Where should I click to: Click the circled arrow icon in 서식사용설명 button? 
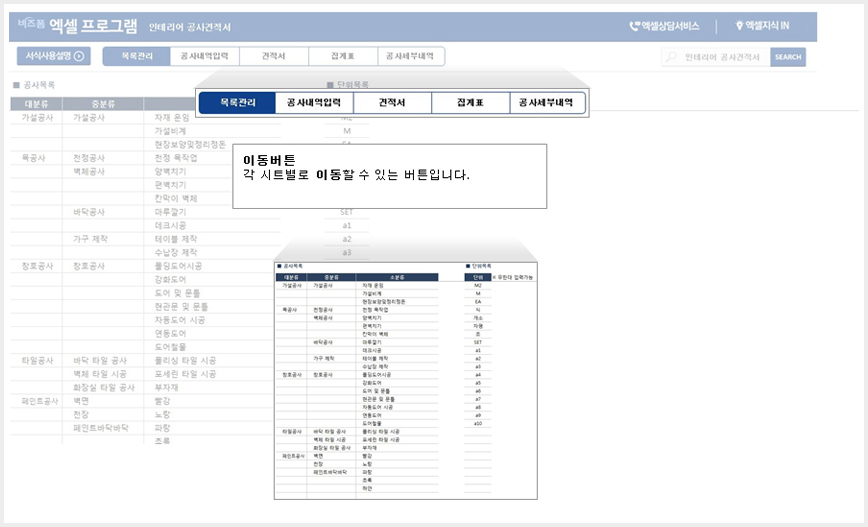[x=79, y=56]
